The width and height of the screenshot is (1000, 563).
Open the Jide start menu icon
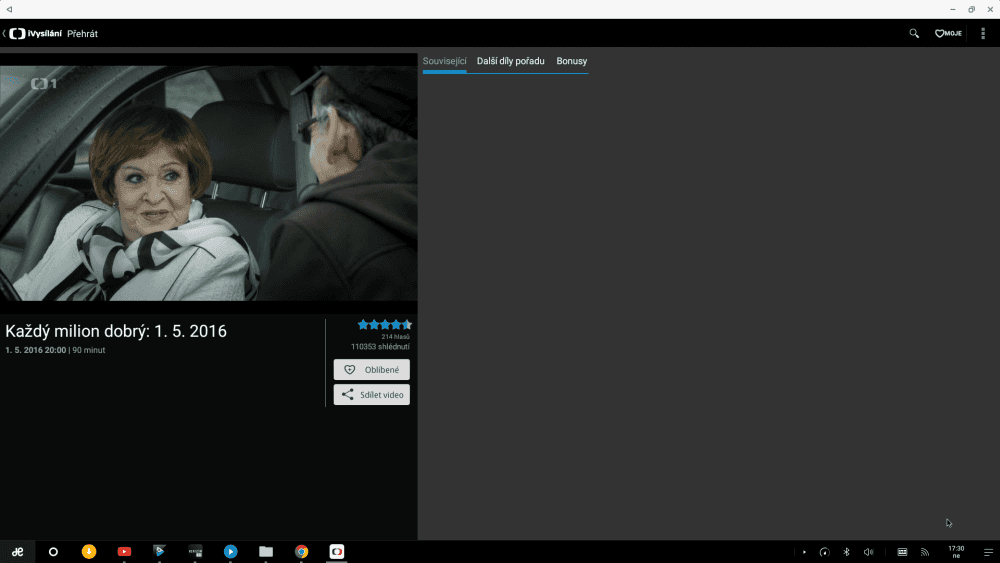(18, 552)
